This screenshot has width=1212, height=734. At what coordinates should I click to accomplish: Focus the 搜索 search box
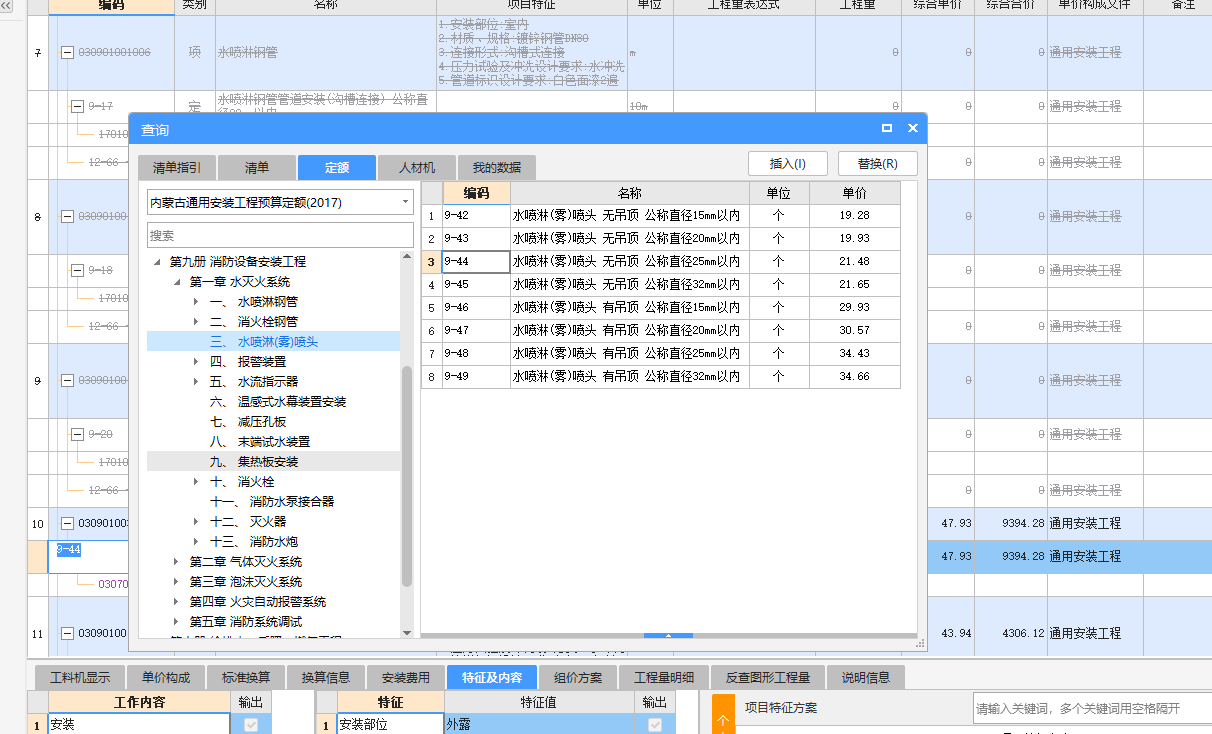click(x=280, y=235)
